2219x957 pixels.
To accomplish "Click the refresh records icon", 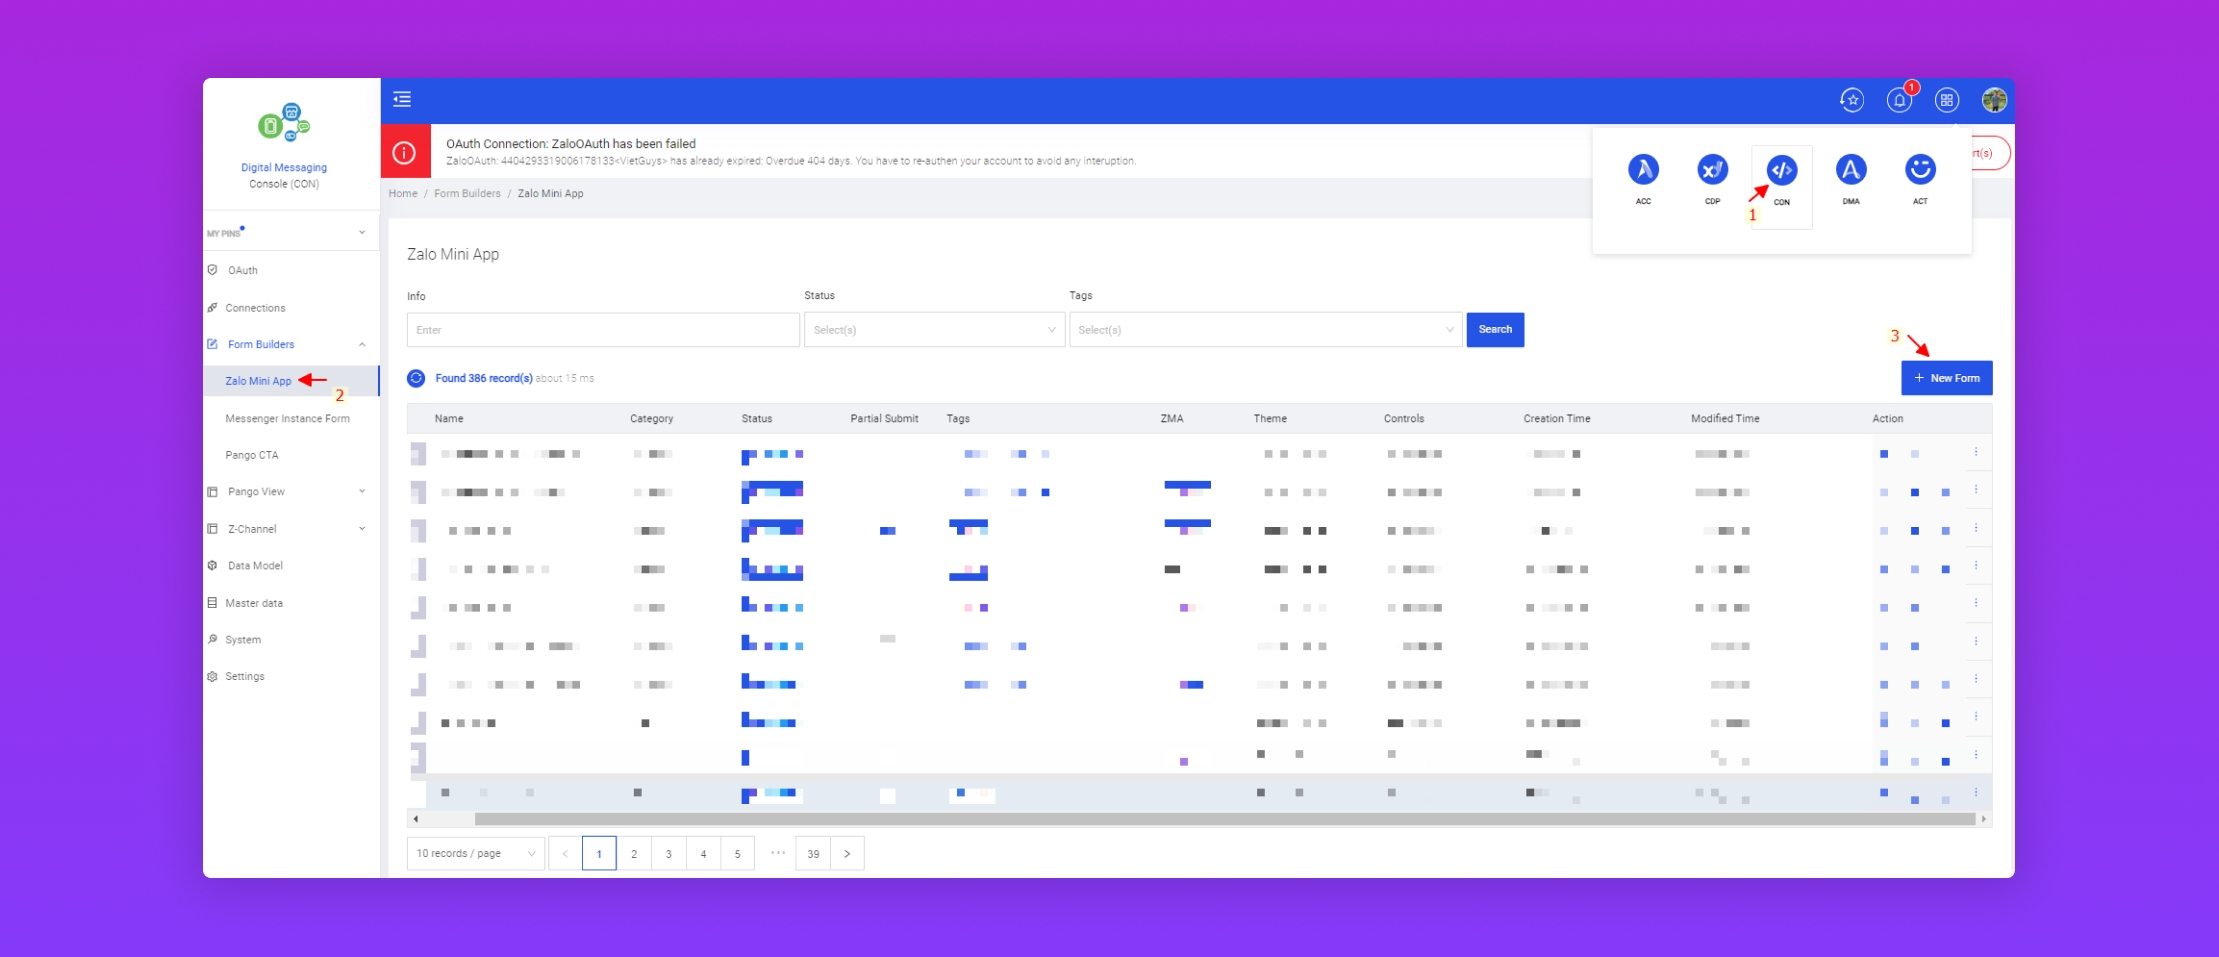I will click(416, 378).
